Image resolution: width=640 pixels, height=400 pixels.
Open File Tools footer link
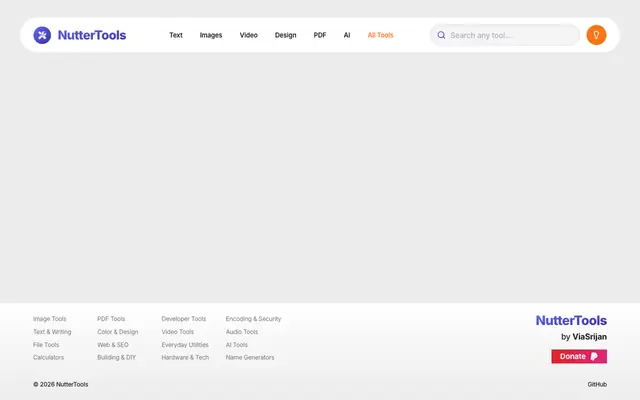(46, 345)
